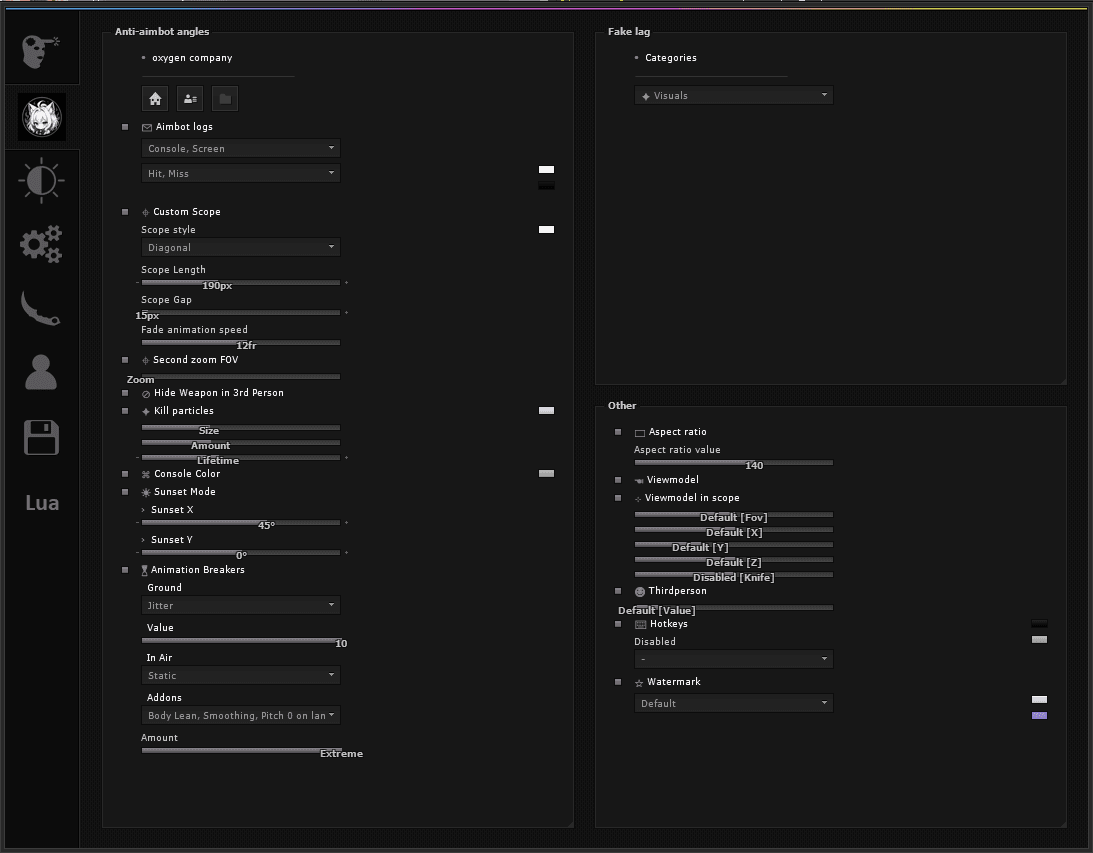The image size is (1093, 853).
Task: Click the Sunset X slider
Action: pos(241,522)
